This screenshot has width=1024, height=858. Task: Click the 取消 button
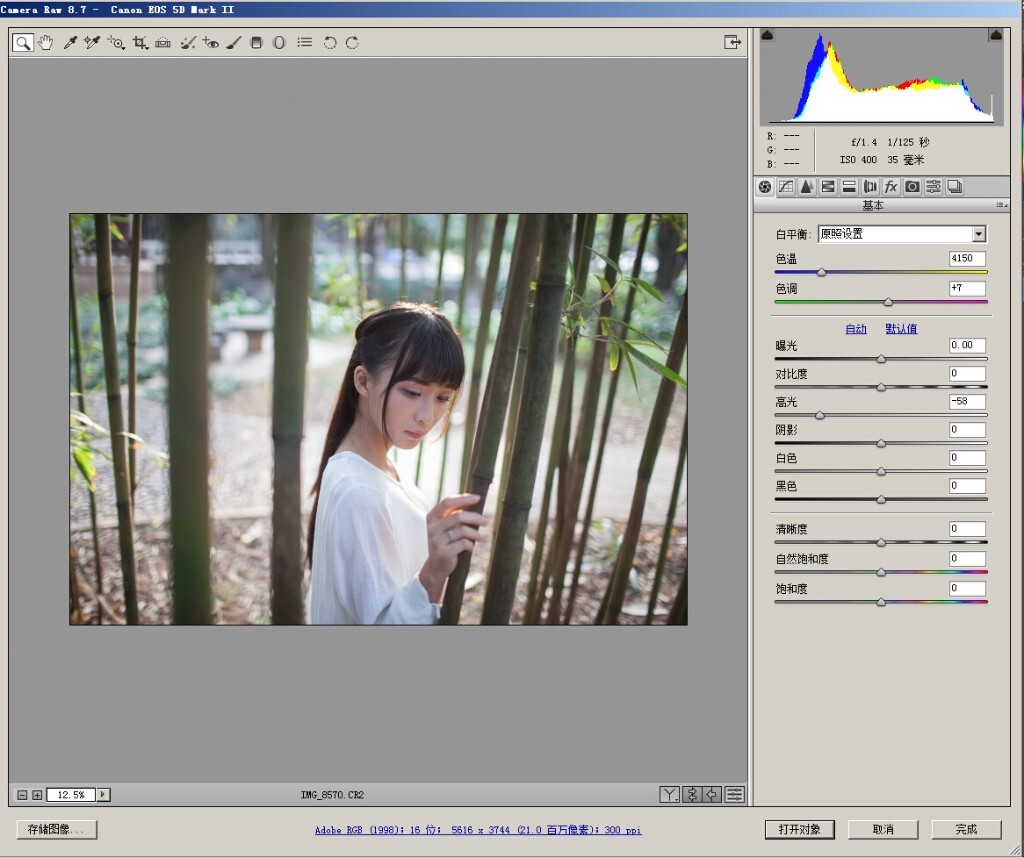coord(883,829)
